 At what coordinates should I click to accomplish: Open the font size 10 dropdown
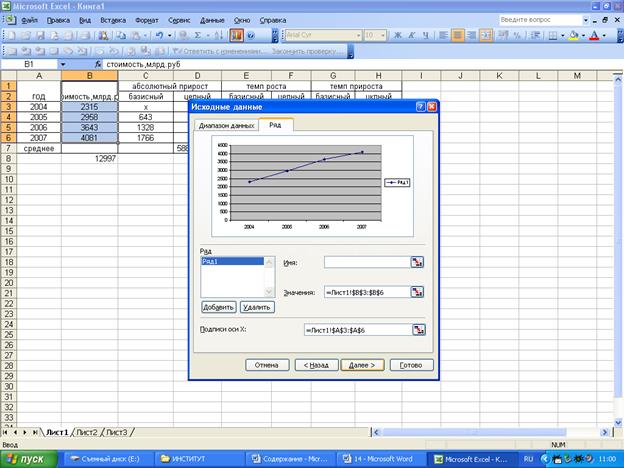tap(382, 35)
